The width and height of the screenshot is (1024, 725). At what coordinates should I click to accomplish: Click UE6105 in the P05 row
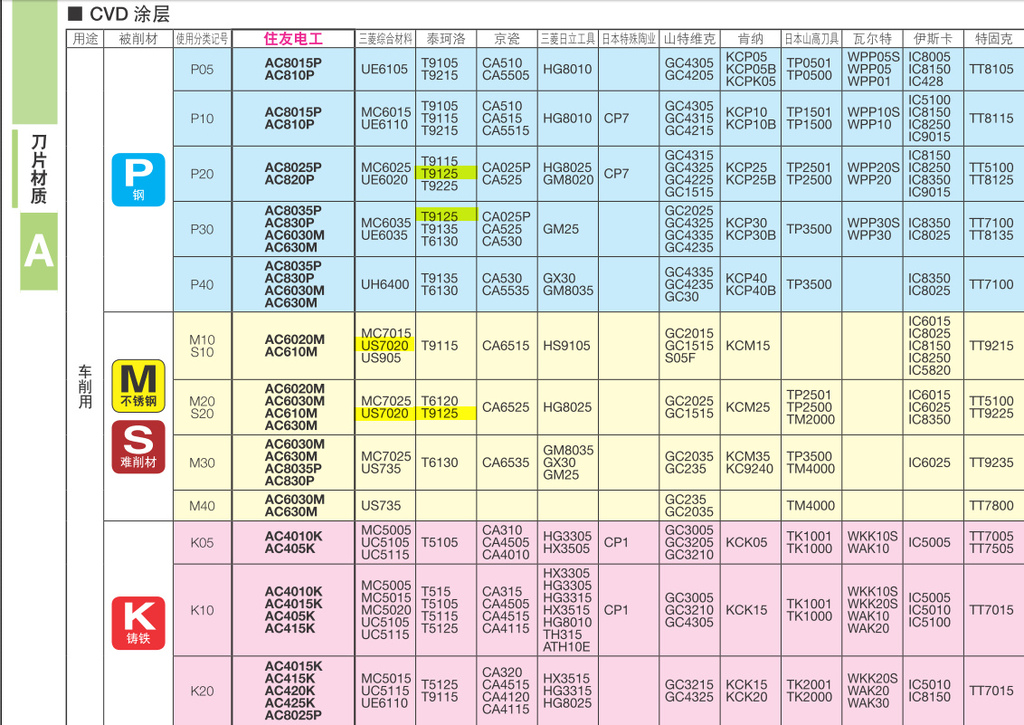pos(384,69)
